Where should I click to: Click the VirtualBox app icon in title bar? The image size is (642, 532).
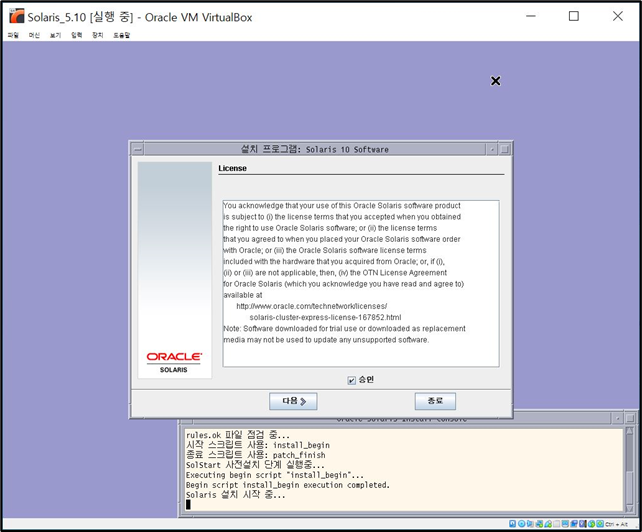tap(17, 16)
